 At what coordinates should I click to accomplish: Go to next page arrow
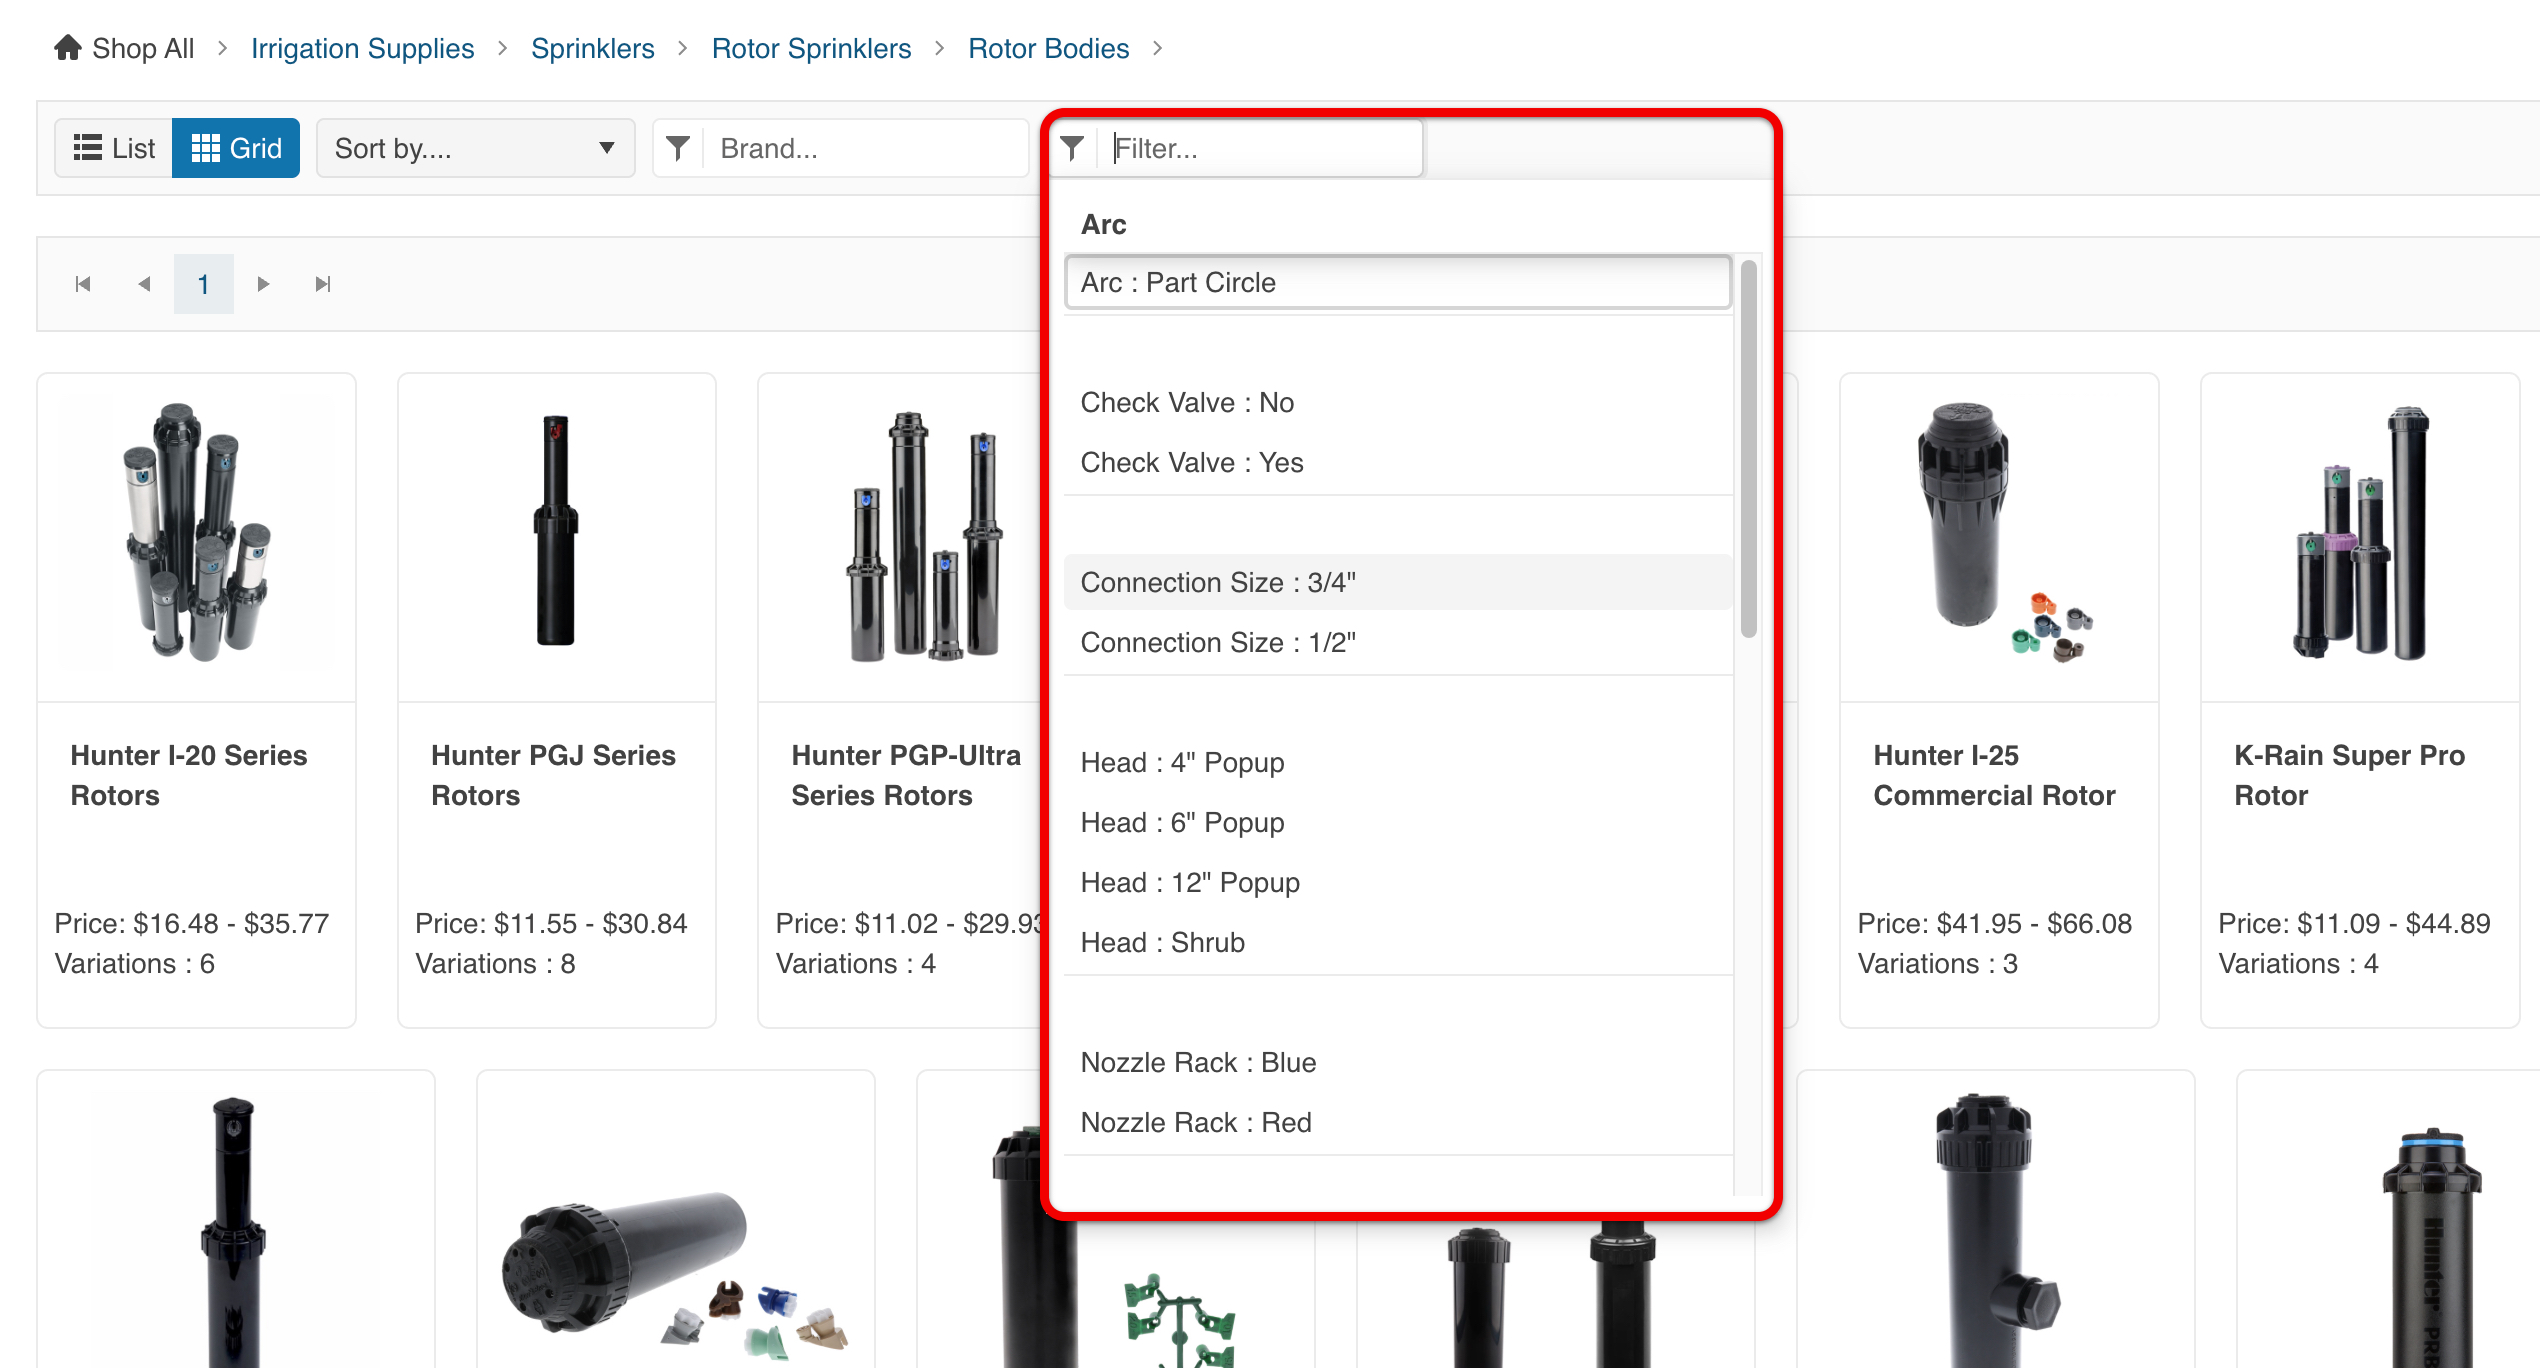coord(263,284)
